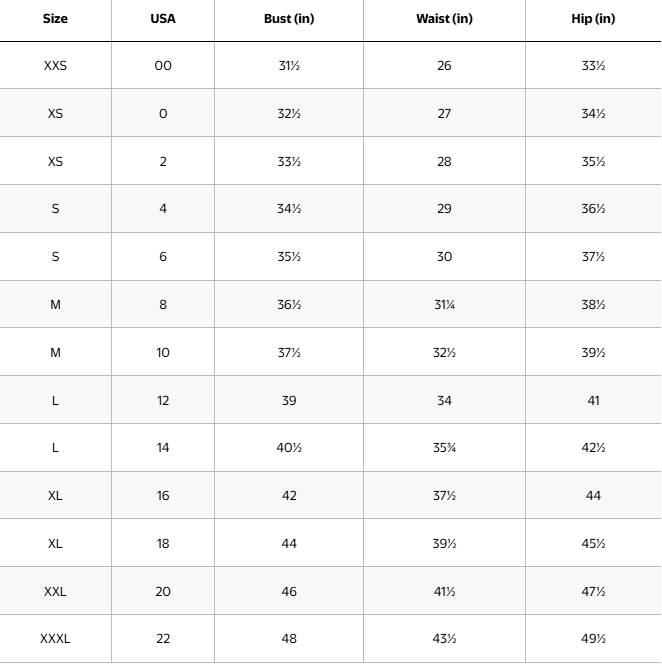662x668 pixels.
Task: Click USA size 00 cell
Action: tap(163, 66)
